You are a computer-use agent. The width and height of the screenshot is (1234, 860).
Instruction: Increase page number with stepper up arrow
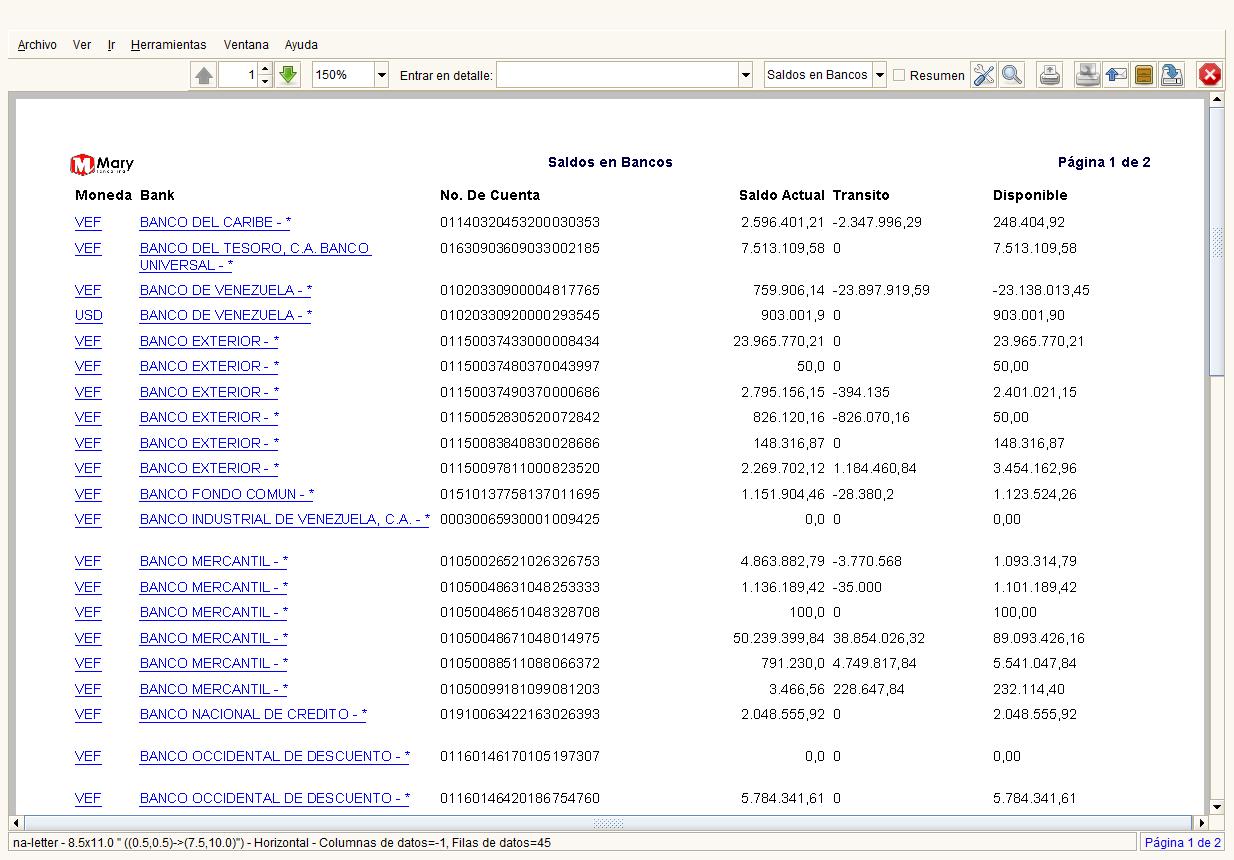(x=265, y=69)
